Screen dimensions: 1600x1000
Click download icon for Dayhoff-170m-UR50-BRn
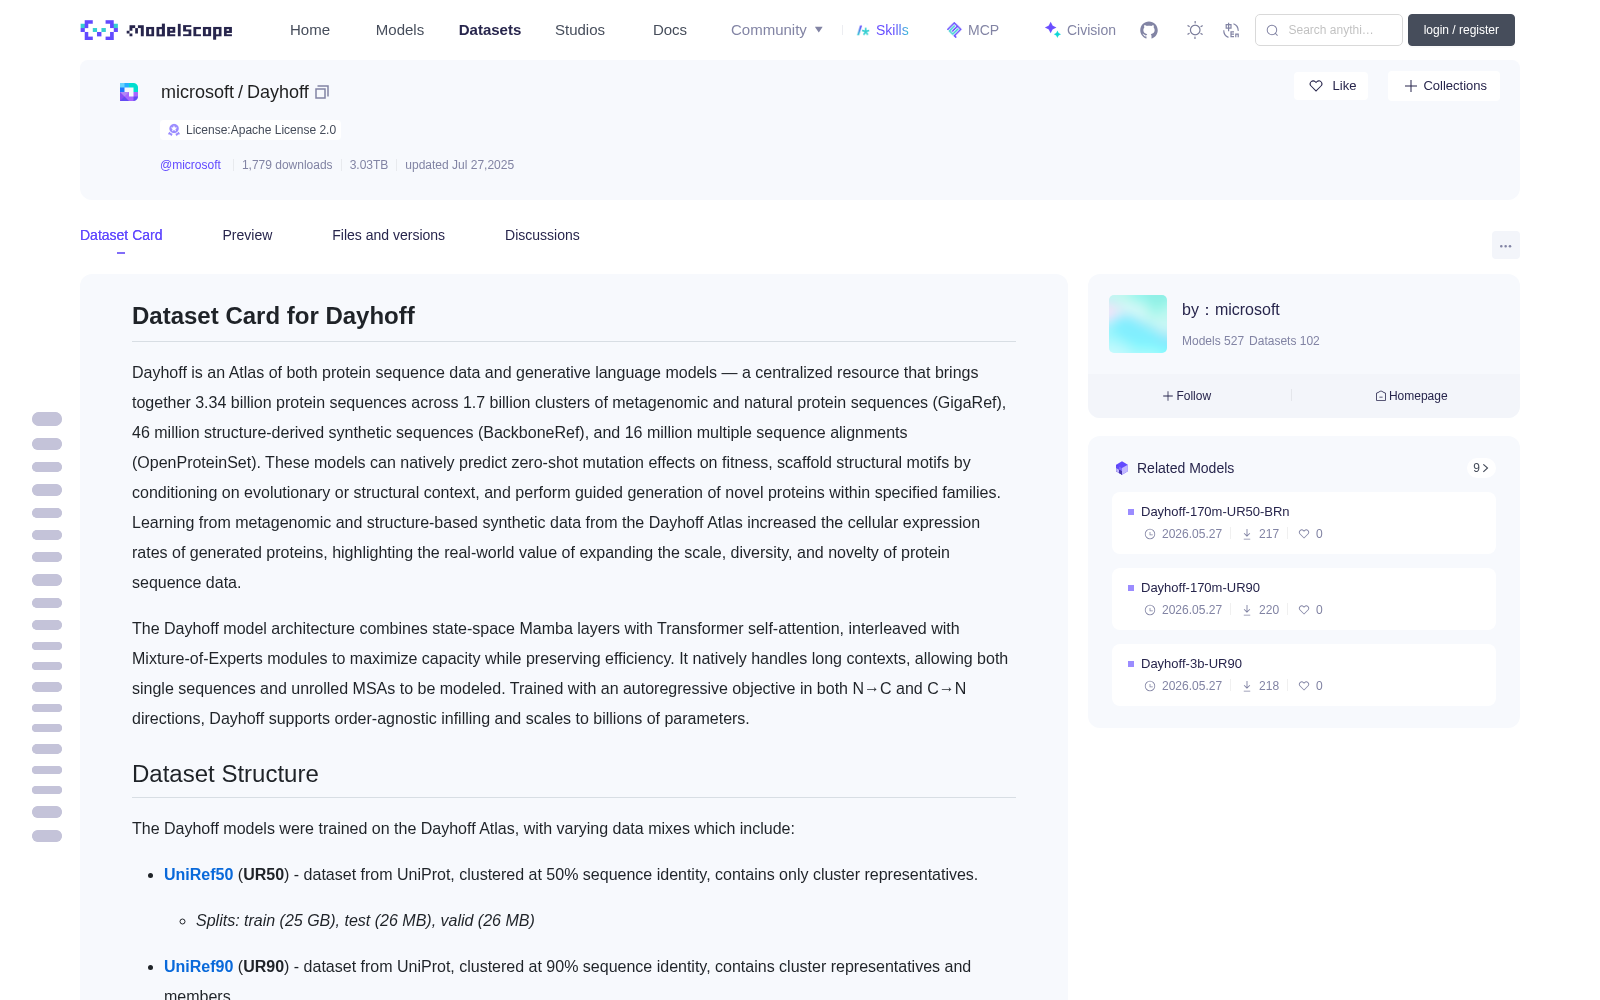[1247, 534]
